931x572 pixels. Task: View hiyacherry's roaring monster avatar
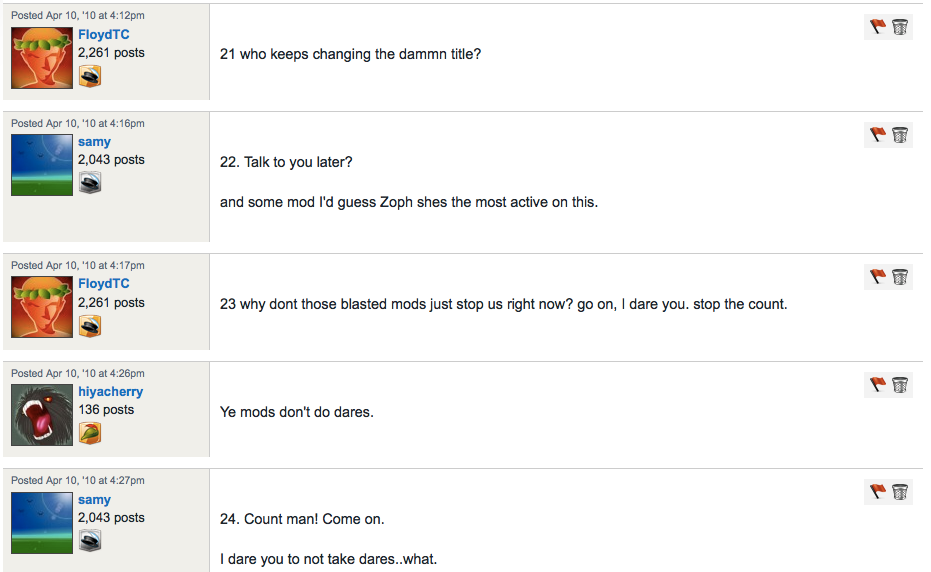point(42,415)
